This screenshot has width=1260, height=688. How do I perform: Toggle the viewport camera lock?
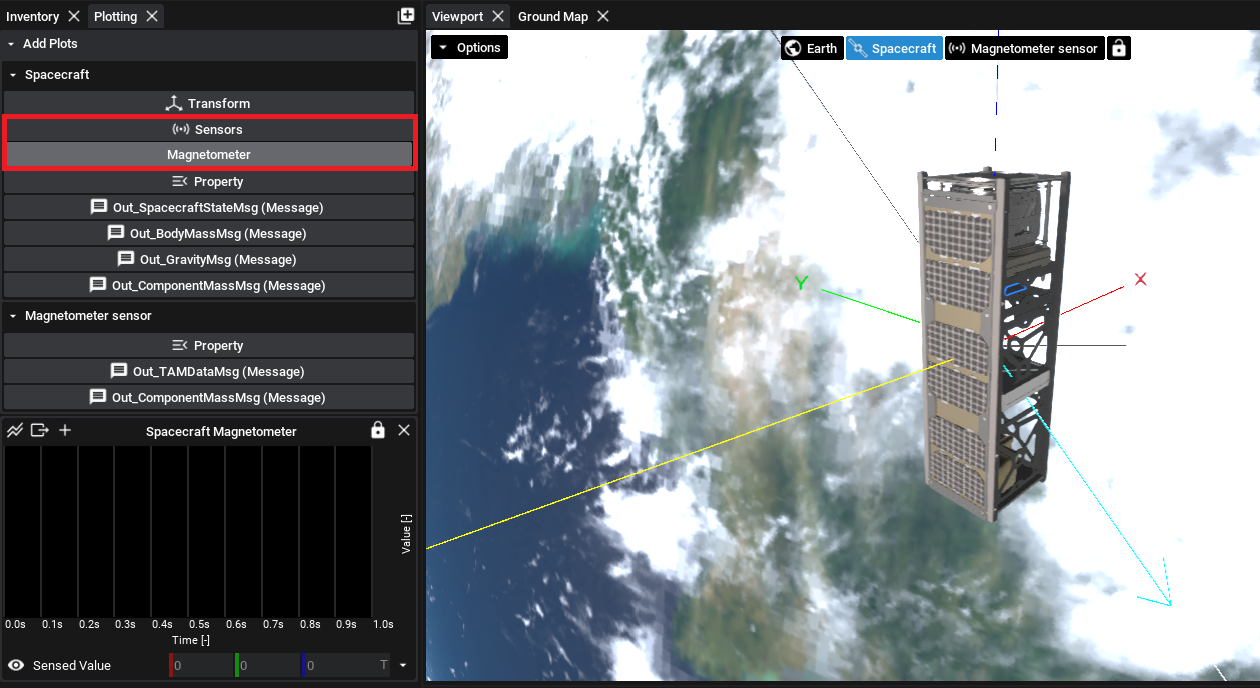tap(1119, 48)
